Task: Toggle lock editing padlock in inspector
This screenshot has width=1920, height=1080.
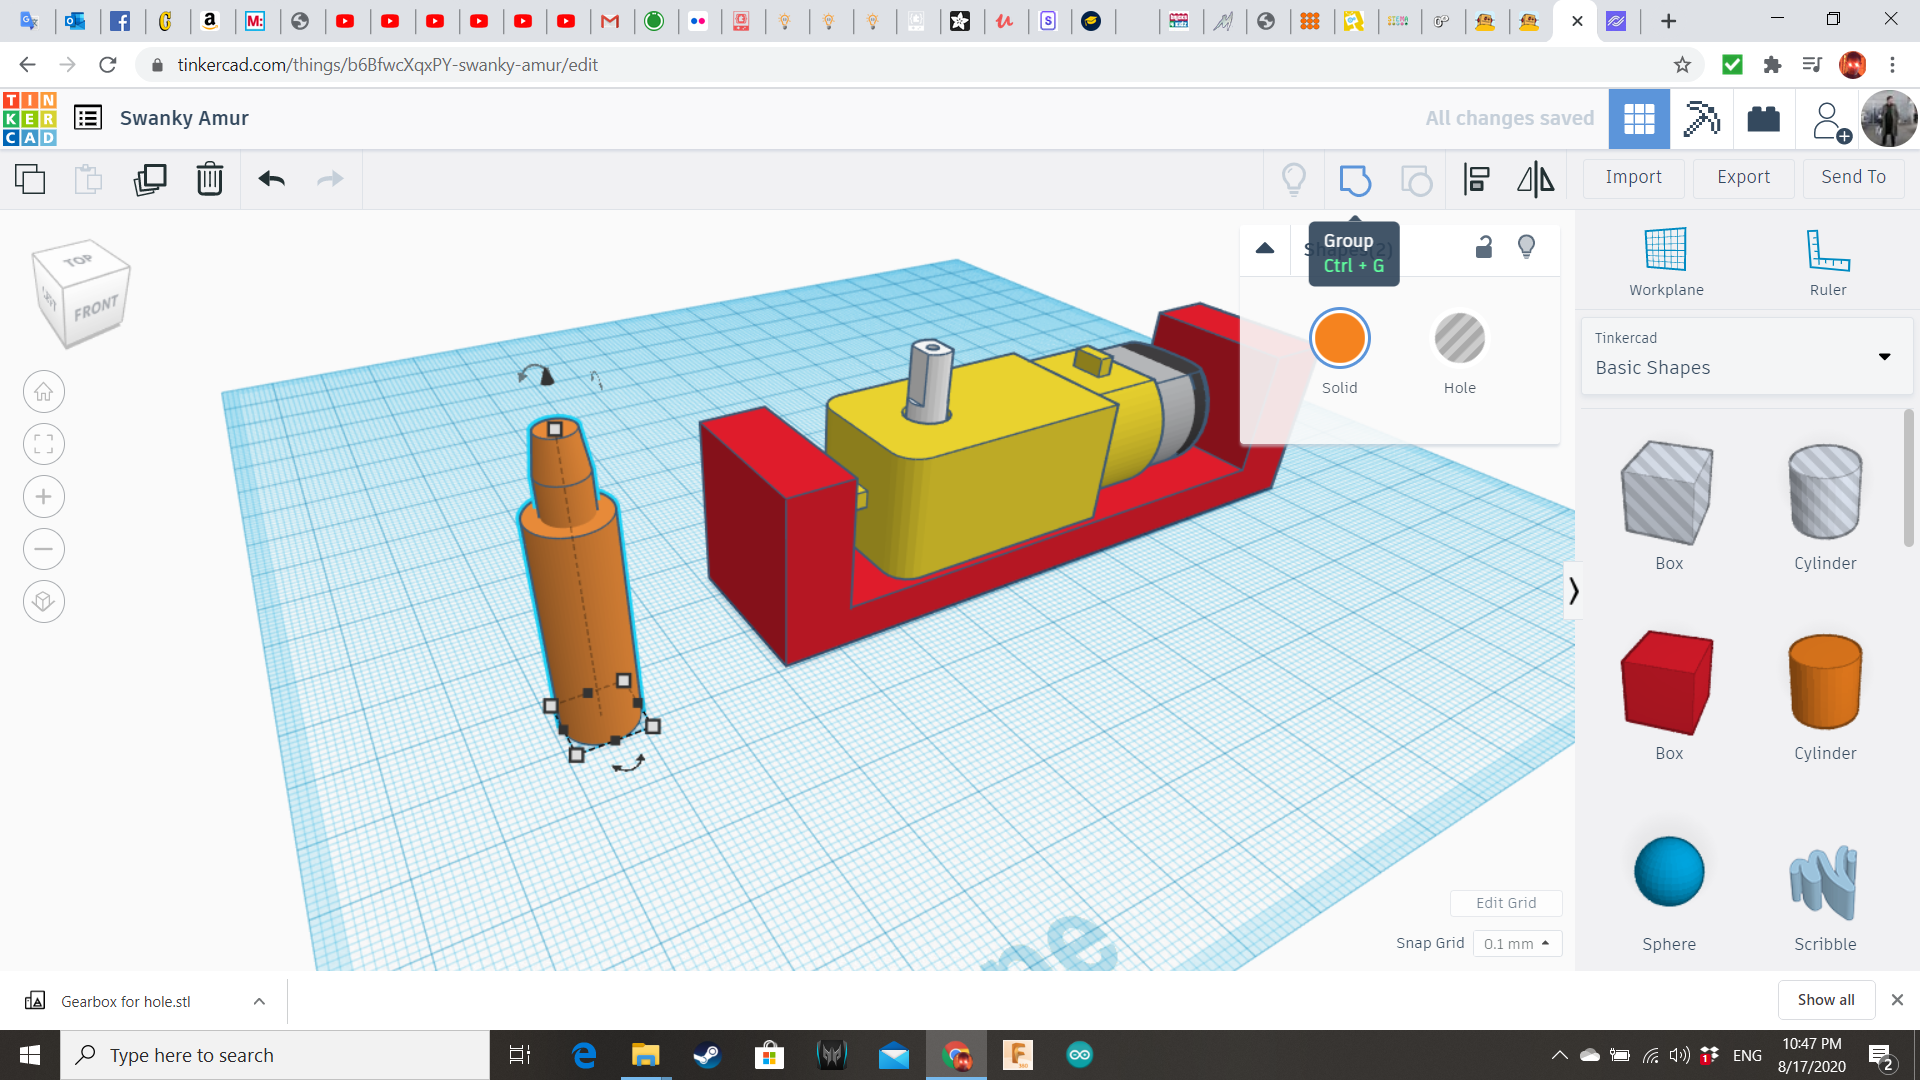Action: pyautogui.click(x=1484, y=247)
